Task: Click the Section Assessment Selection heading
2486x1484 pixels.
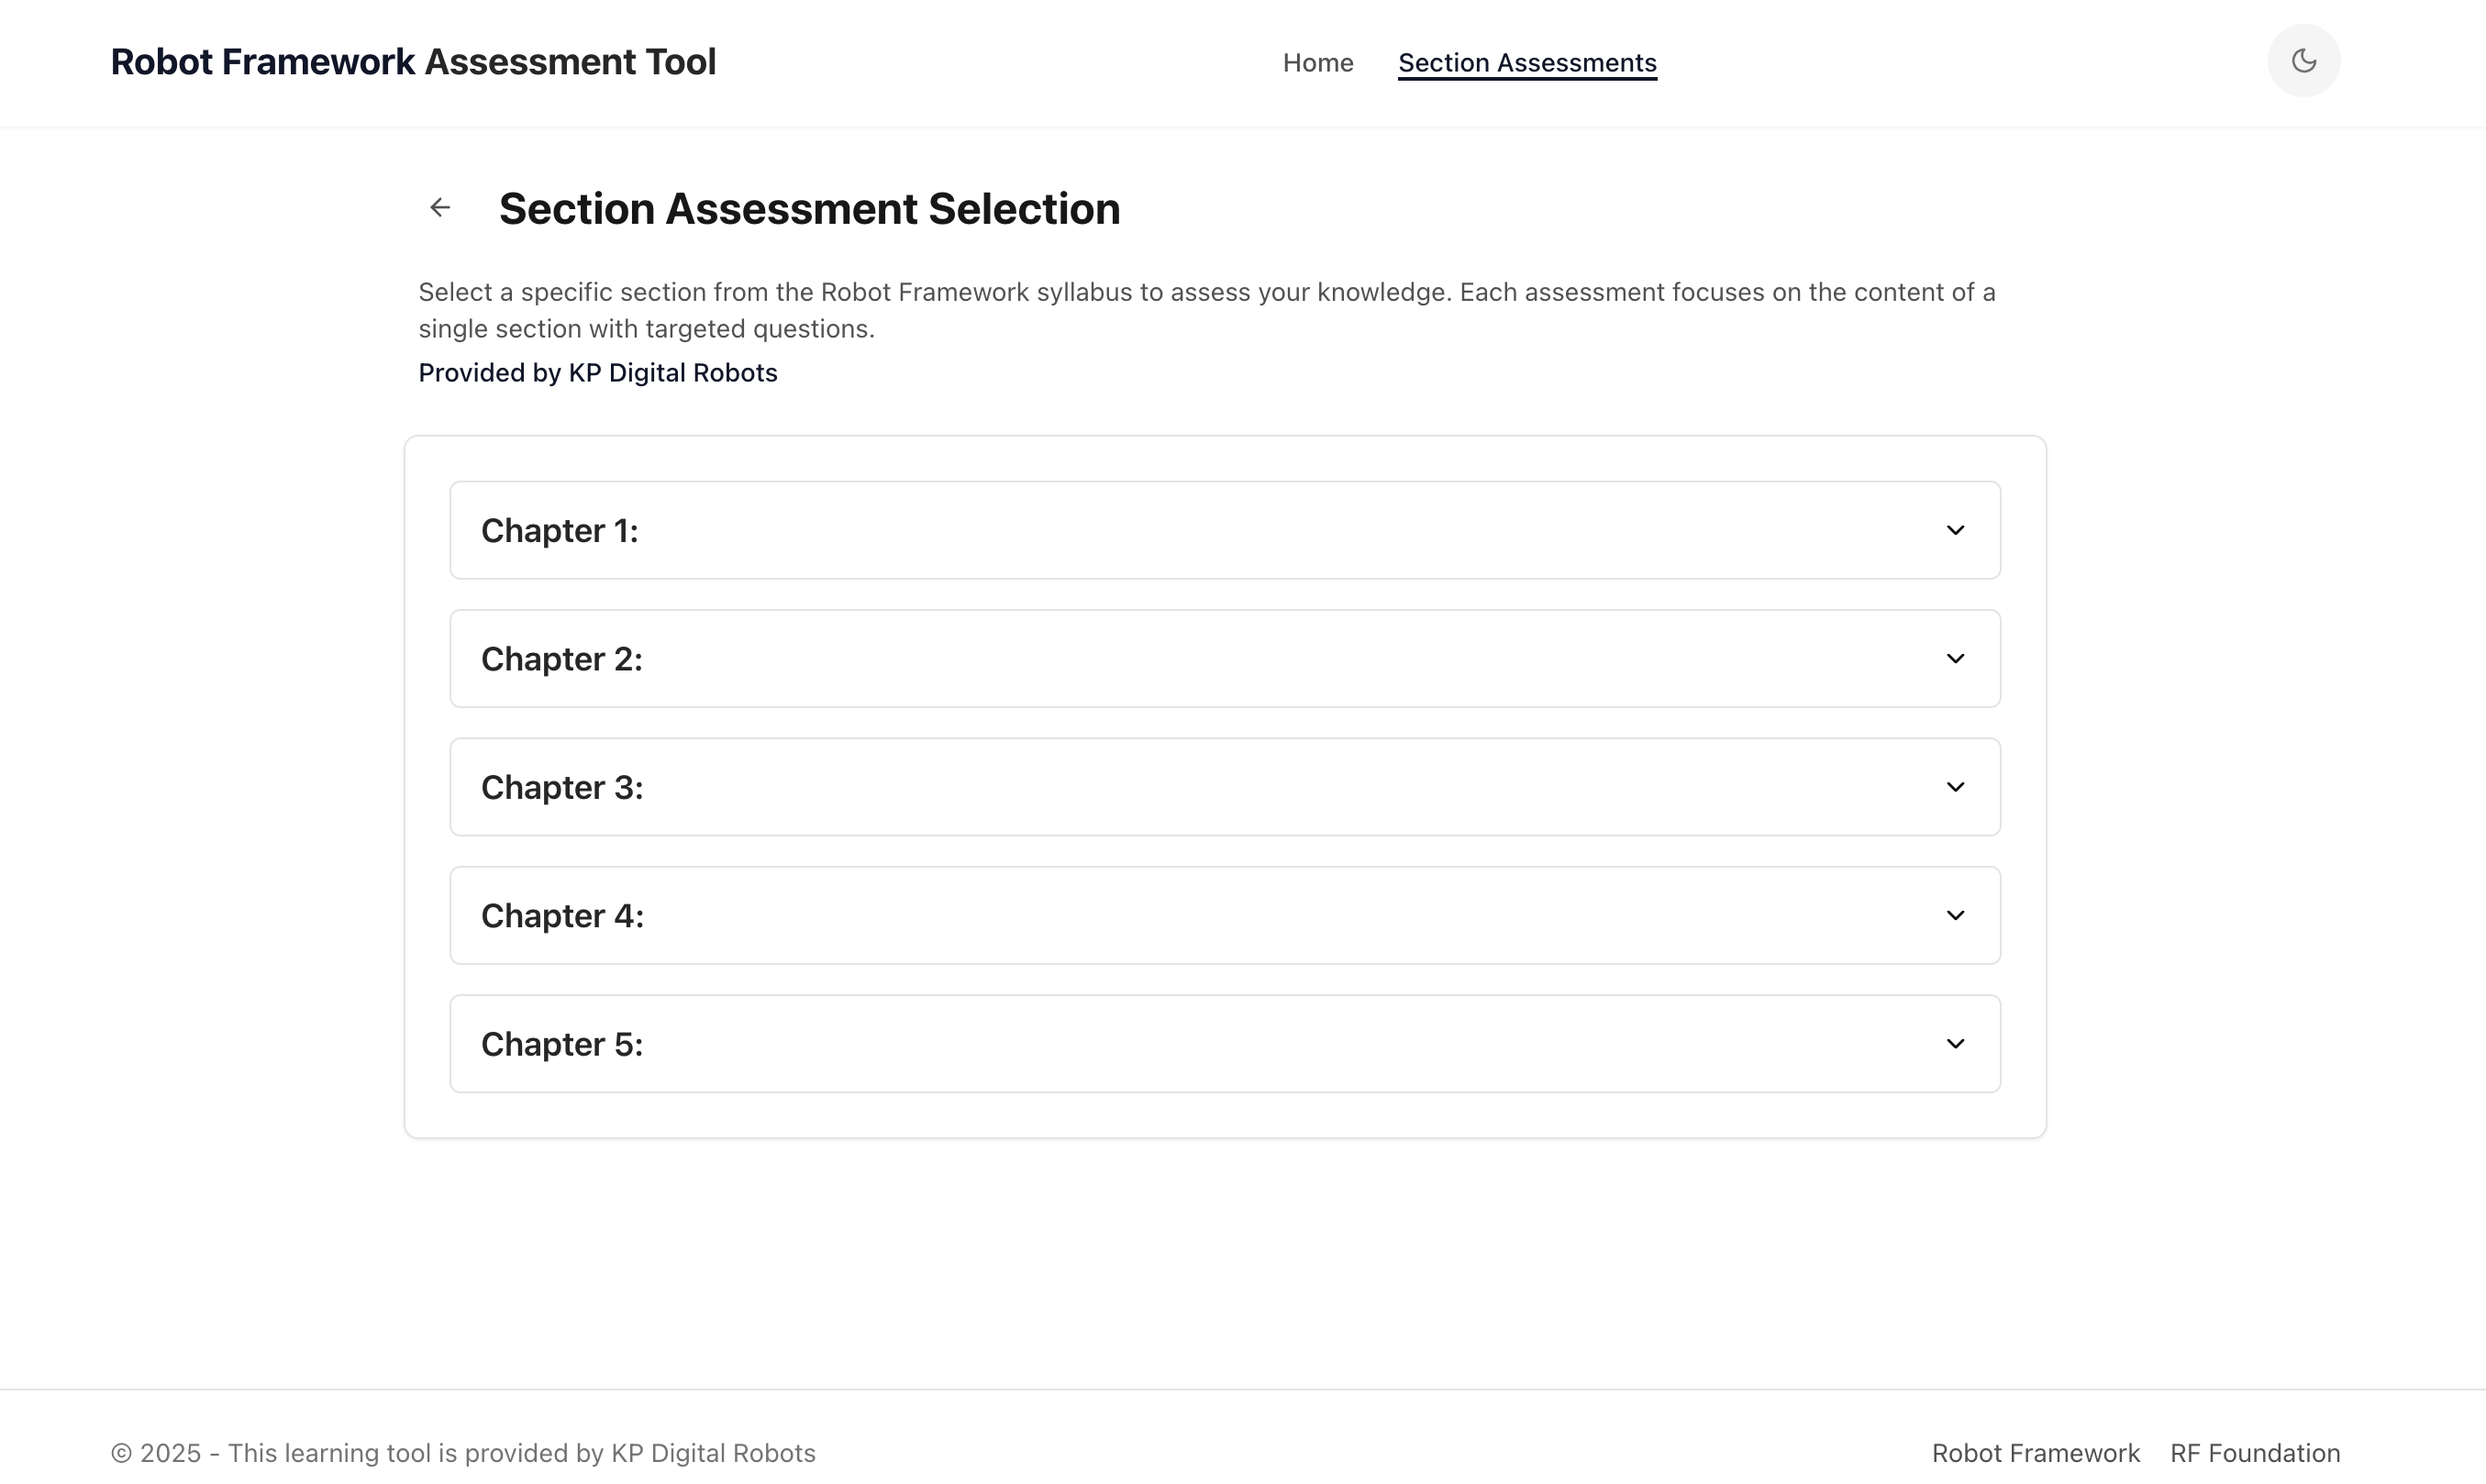Action: [809, 208]
